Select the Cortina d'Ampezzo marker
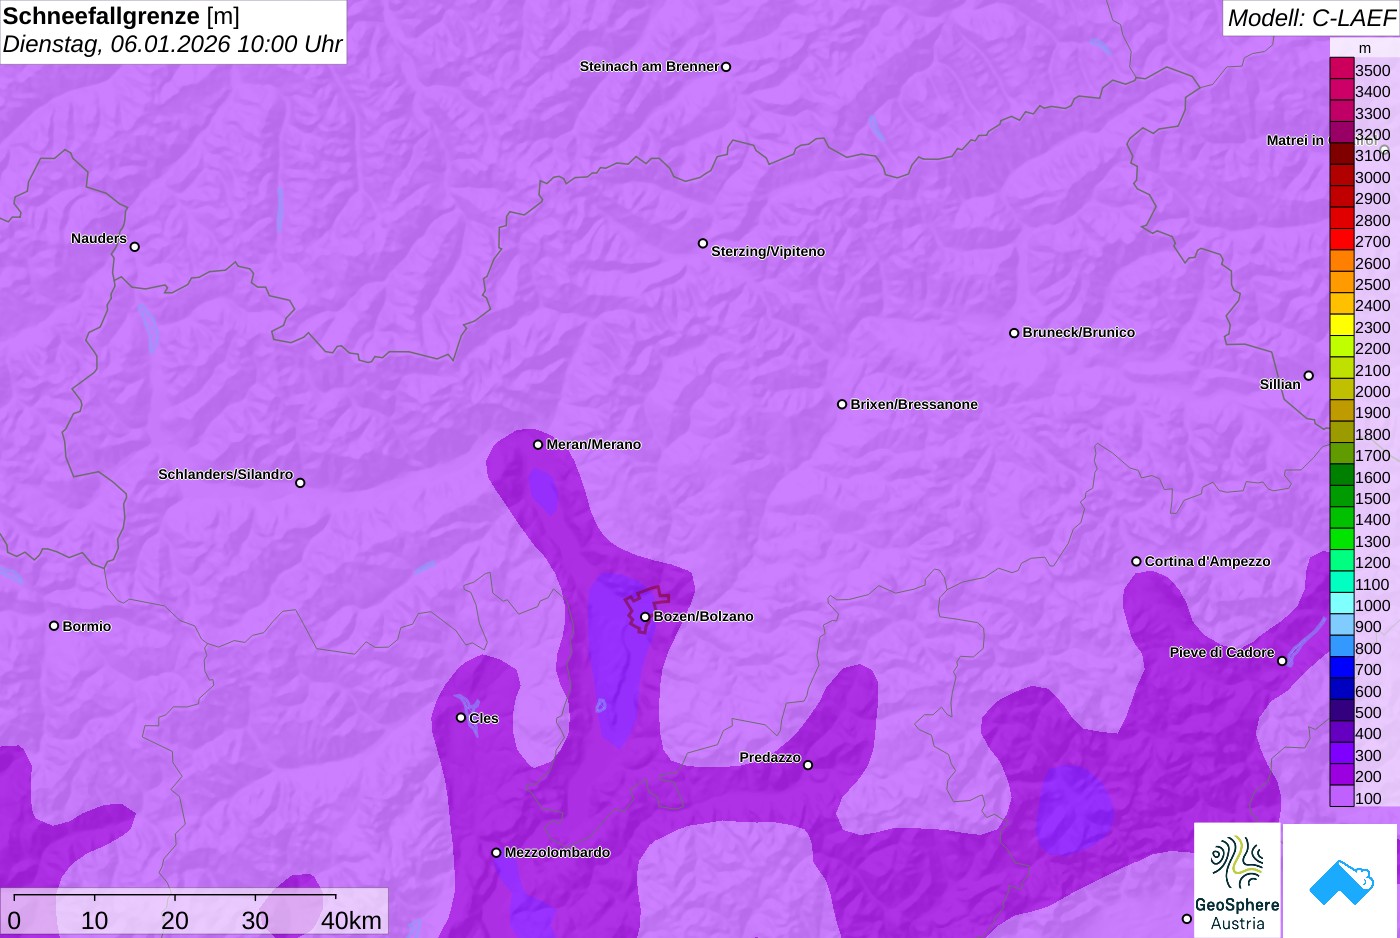 [1136, 562]
